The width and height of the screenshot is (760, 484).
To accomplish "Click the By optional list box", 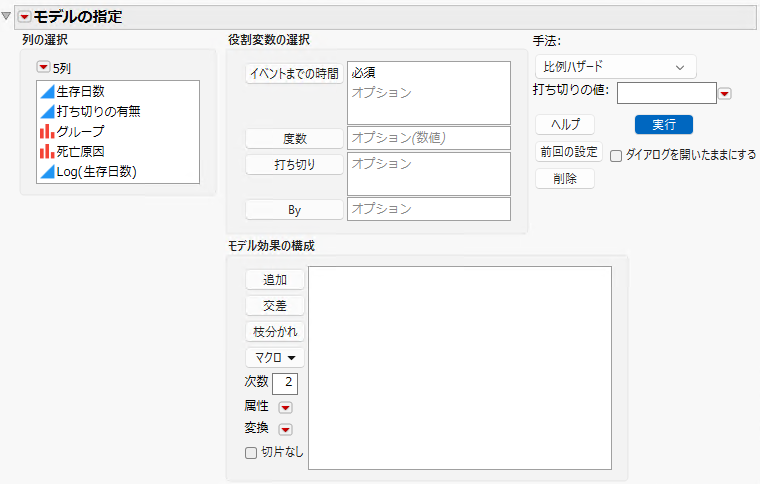I will coord(429,209).
